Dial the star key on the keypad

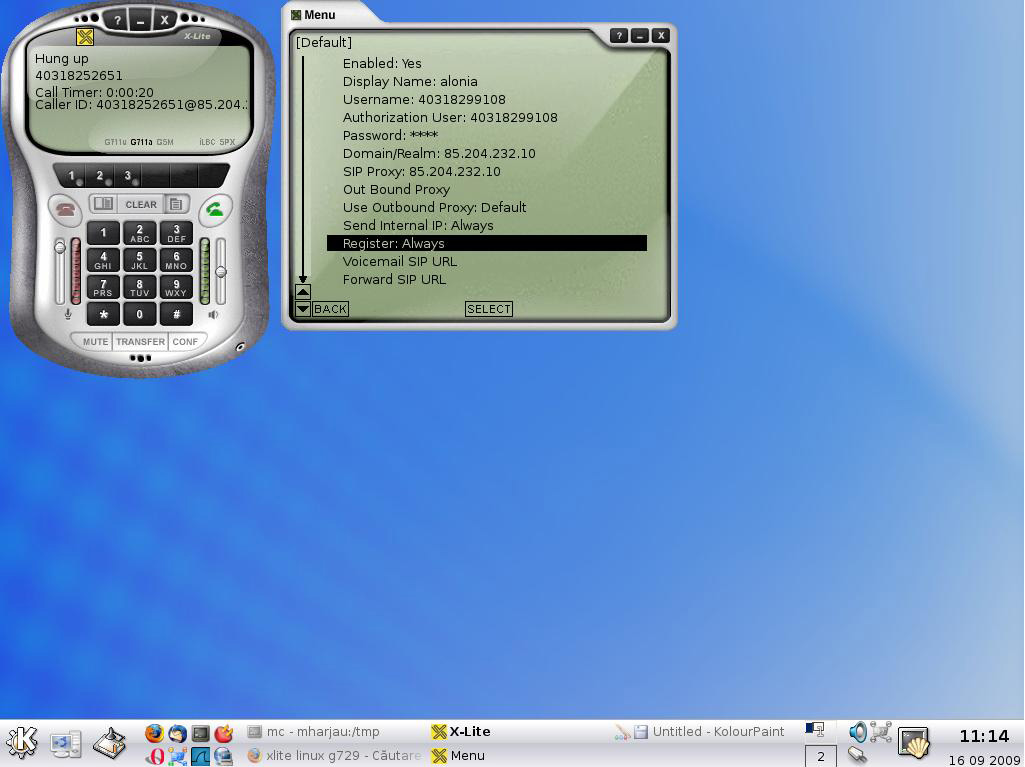(x=103, y=315)
